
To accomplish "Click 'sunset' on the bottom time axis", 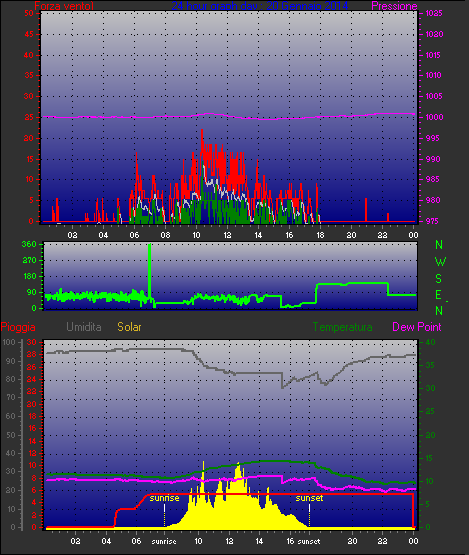I will click(309, 541).
